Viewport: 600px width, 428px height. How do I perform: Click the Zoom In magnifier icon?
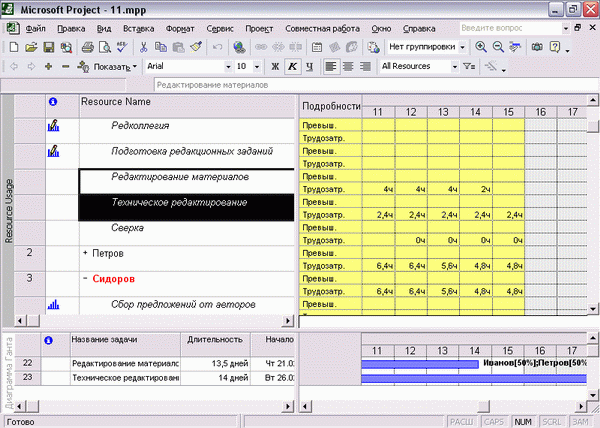click(x=481, y=47)
